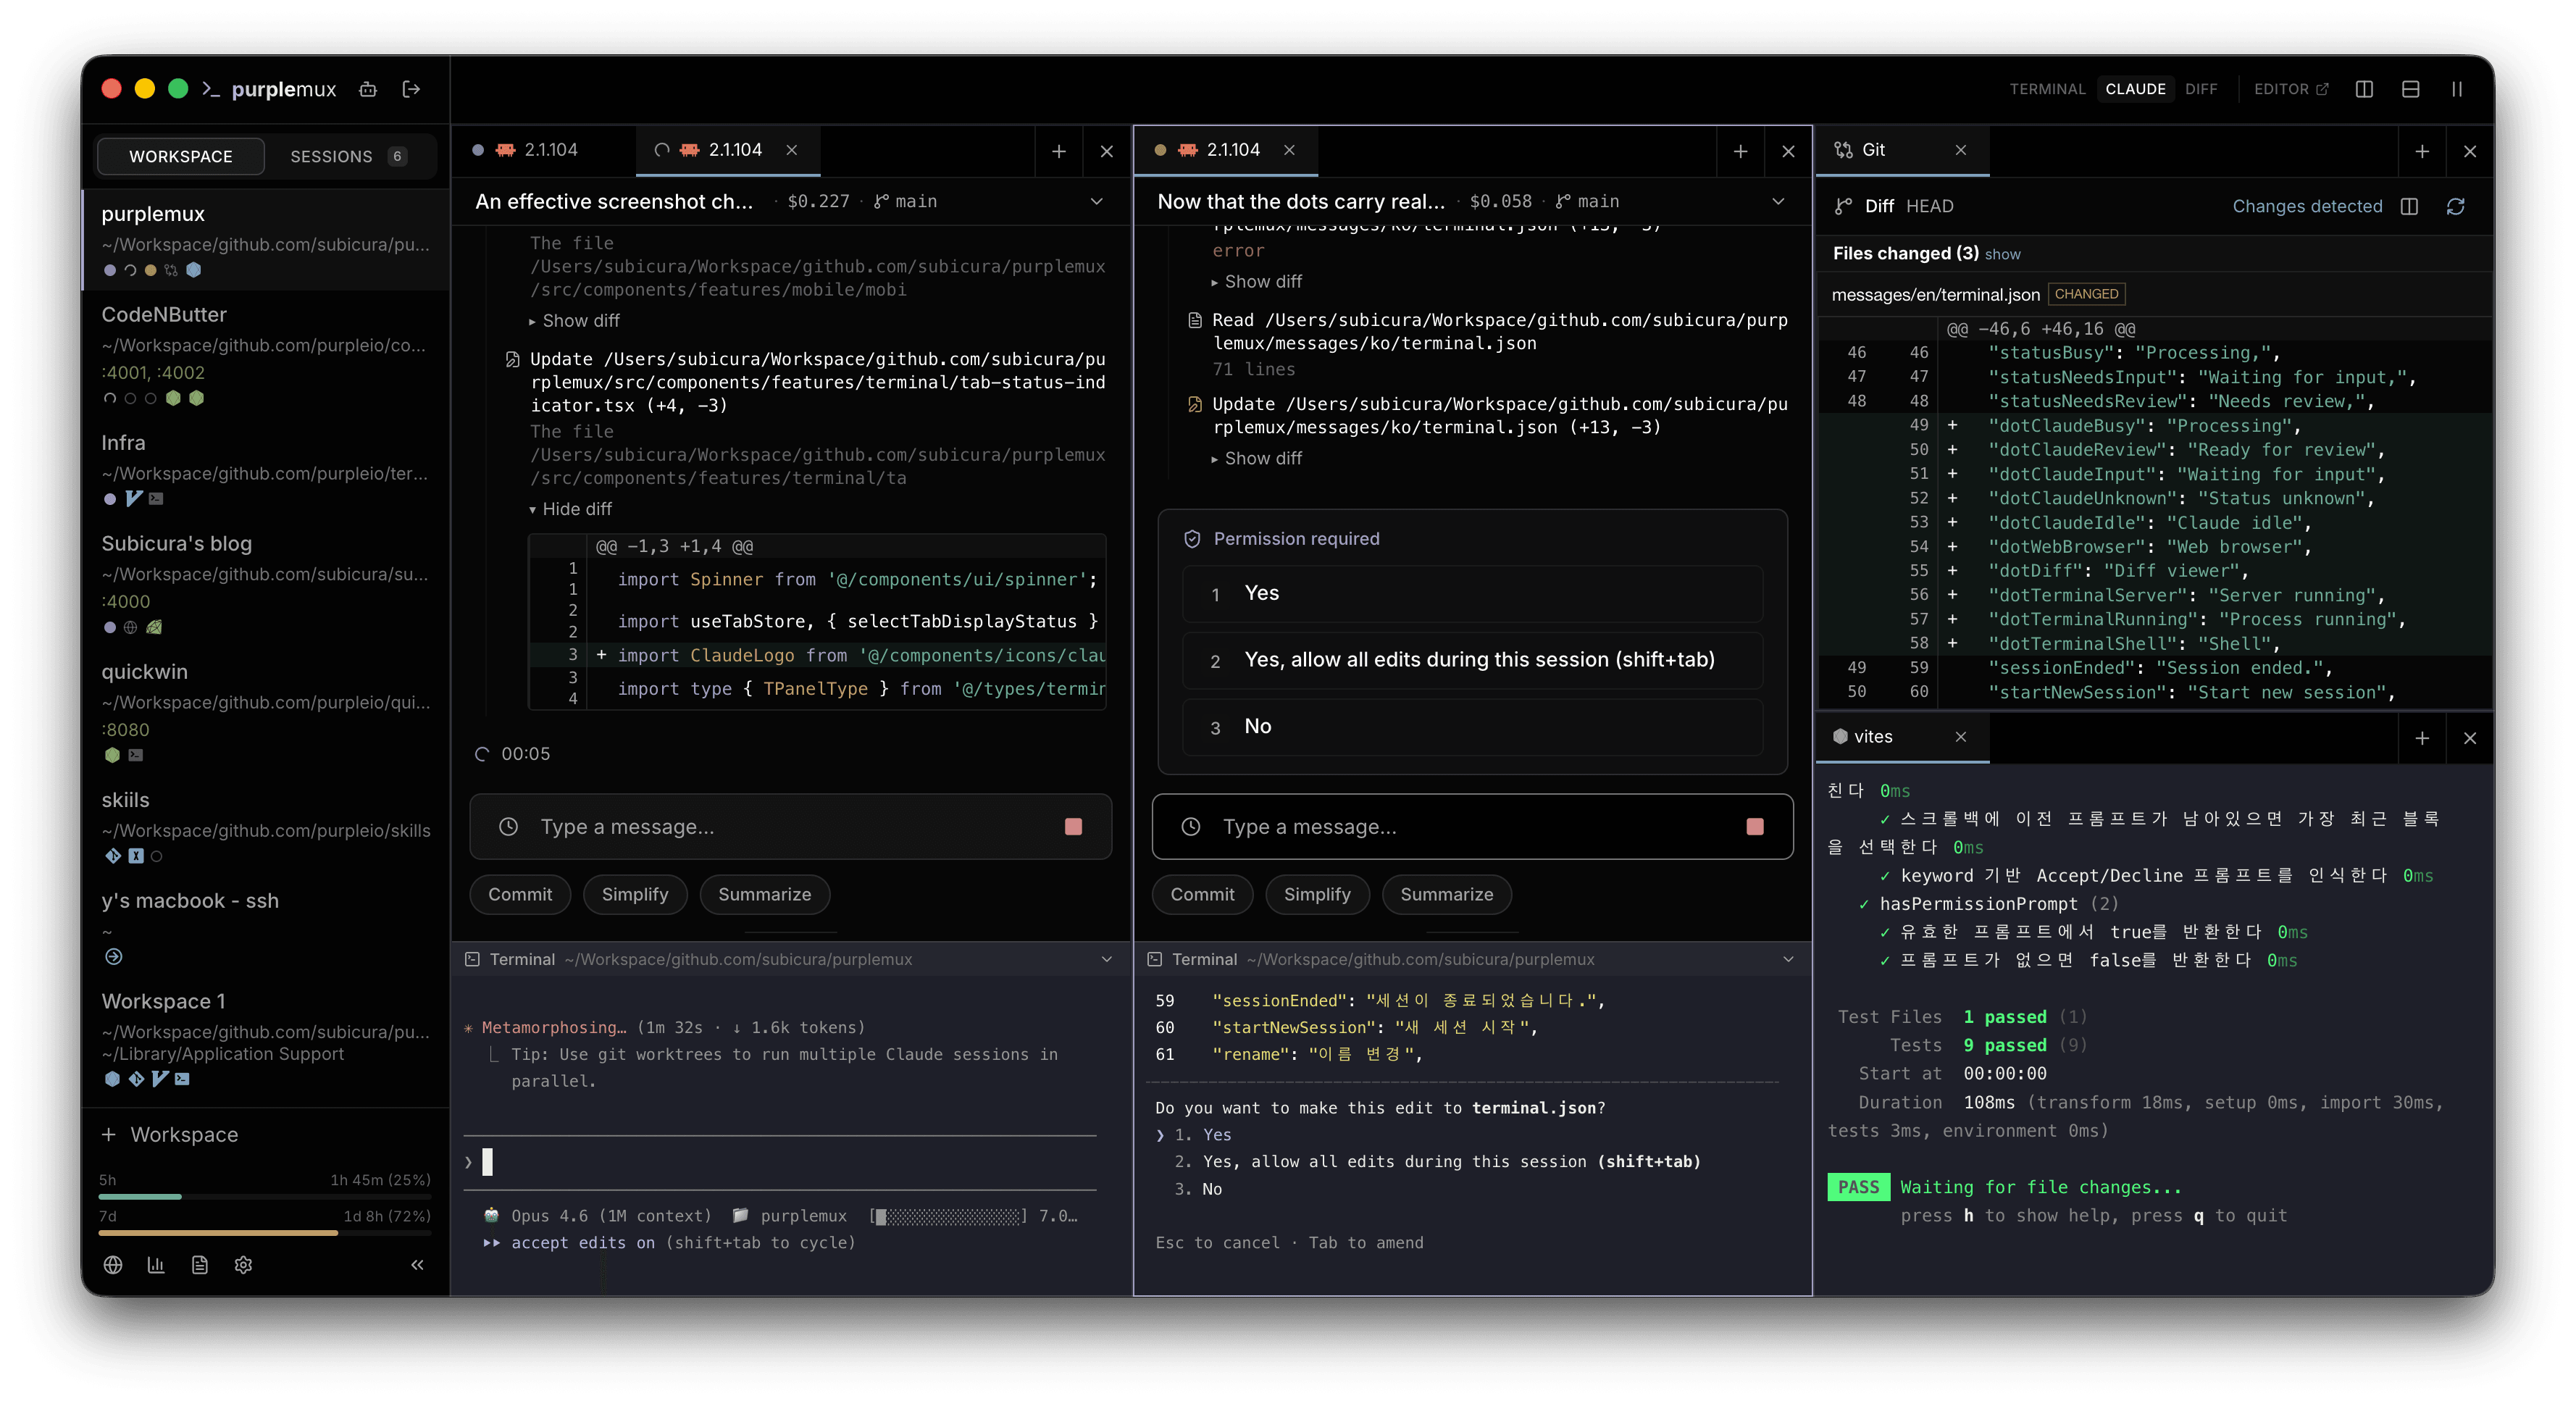Switch view mode to TERMINAL
This screenshot has width=2576, height=1404.
[2047, 89]
